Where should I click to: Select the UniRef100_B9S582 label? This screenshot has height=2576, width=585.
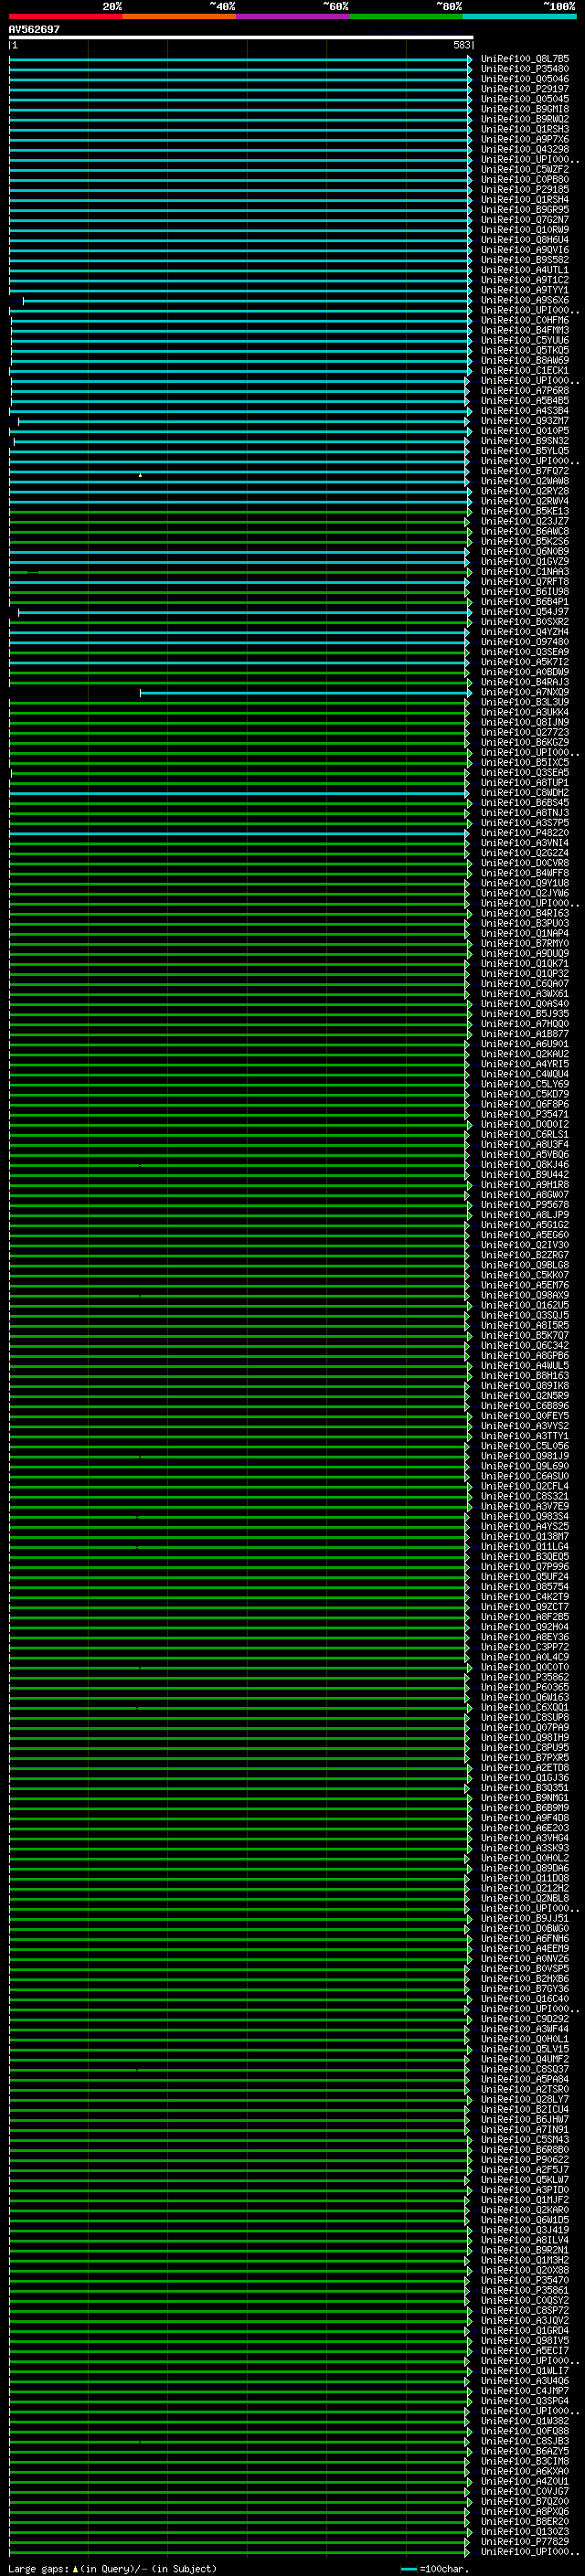525,260
